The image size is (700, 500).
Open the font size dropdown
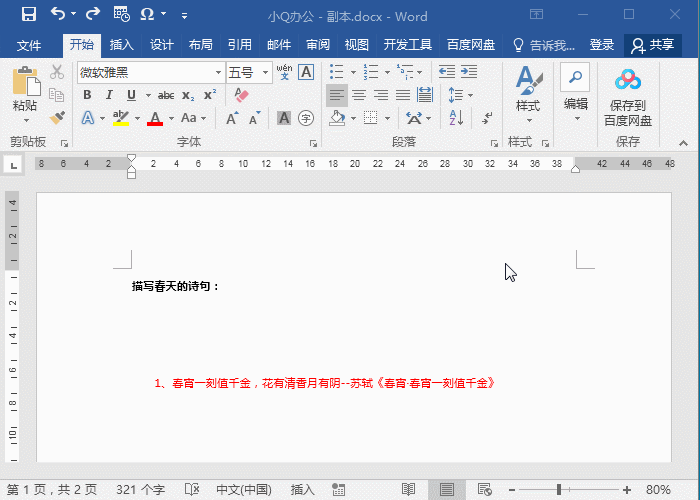pyautogui.click(x=265, y=73)
